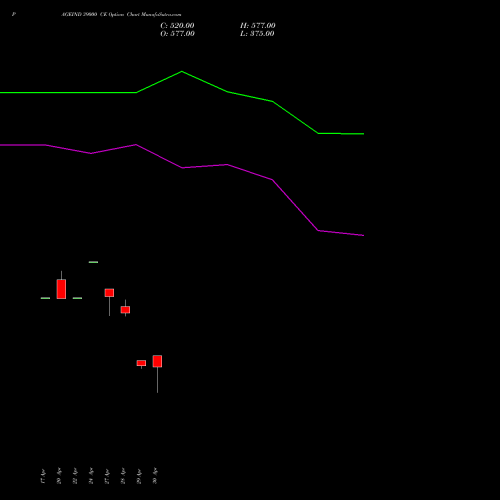The image size is (500, 500).
Task: Click the green dash candle above 24 Apr
Action: (93, 262)
